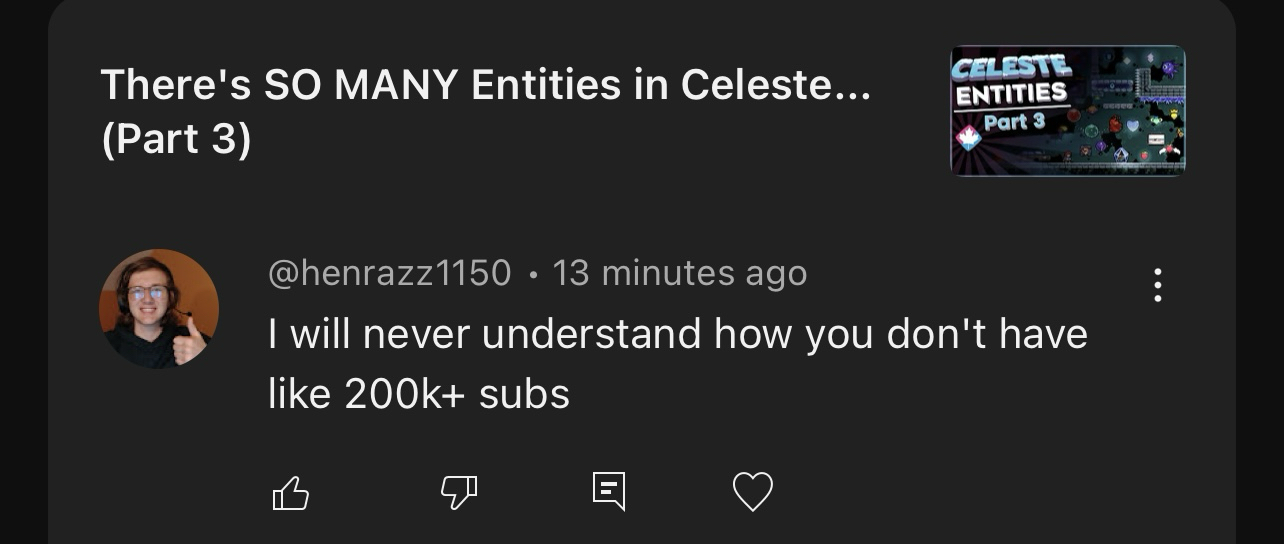Like the comment with thumbs-up icon

(291, 492)
